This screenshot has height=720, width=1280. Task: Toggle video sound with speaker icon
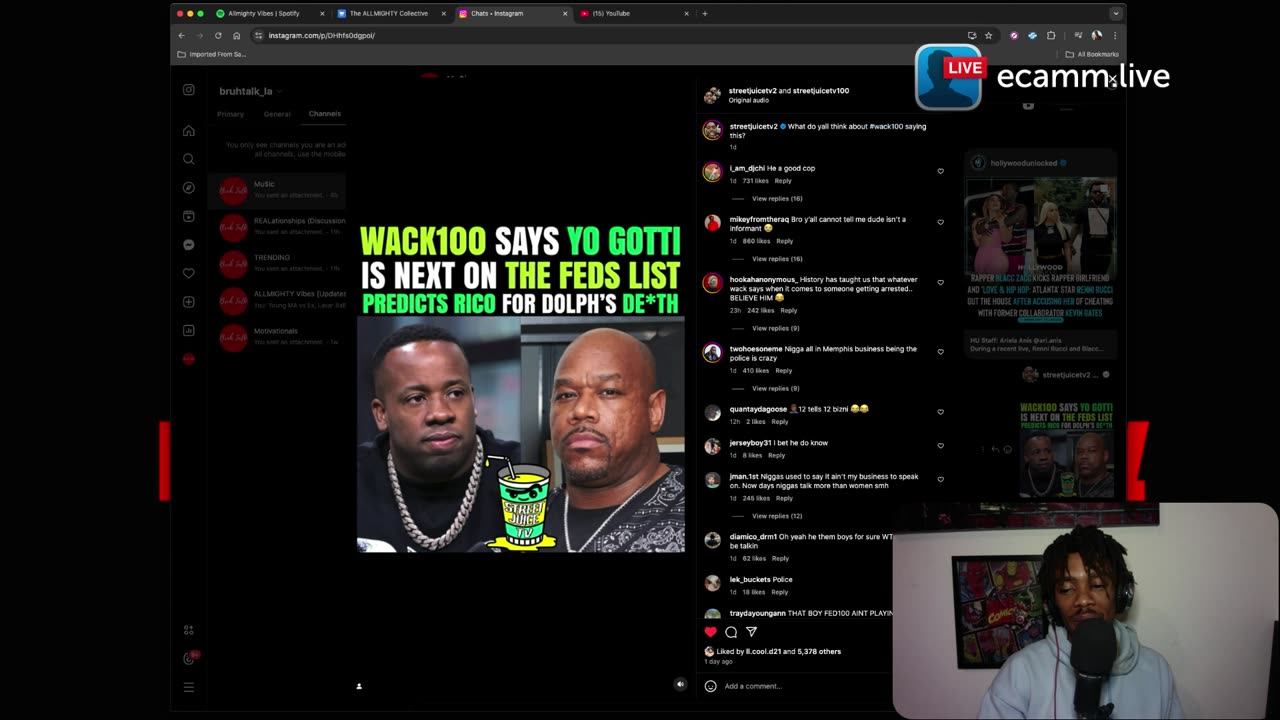click(680, 685)
